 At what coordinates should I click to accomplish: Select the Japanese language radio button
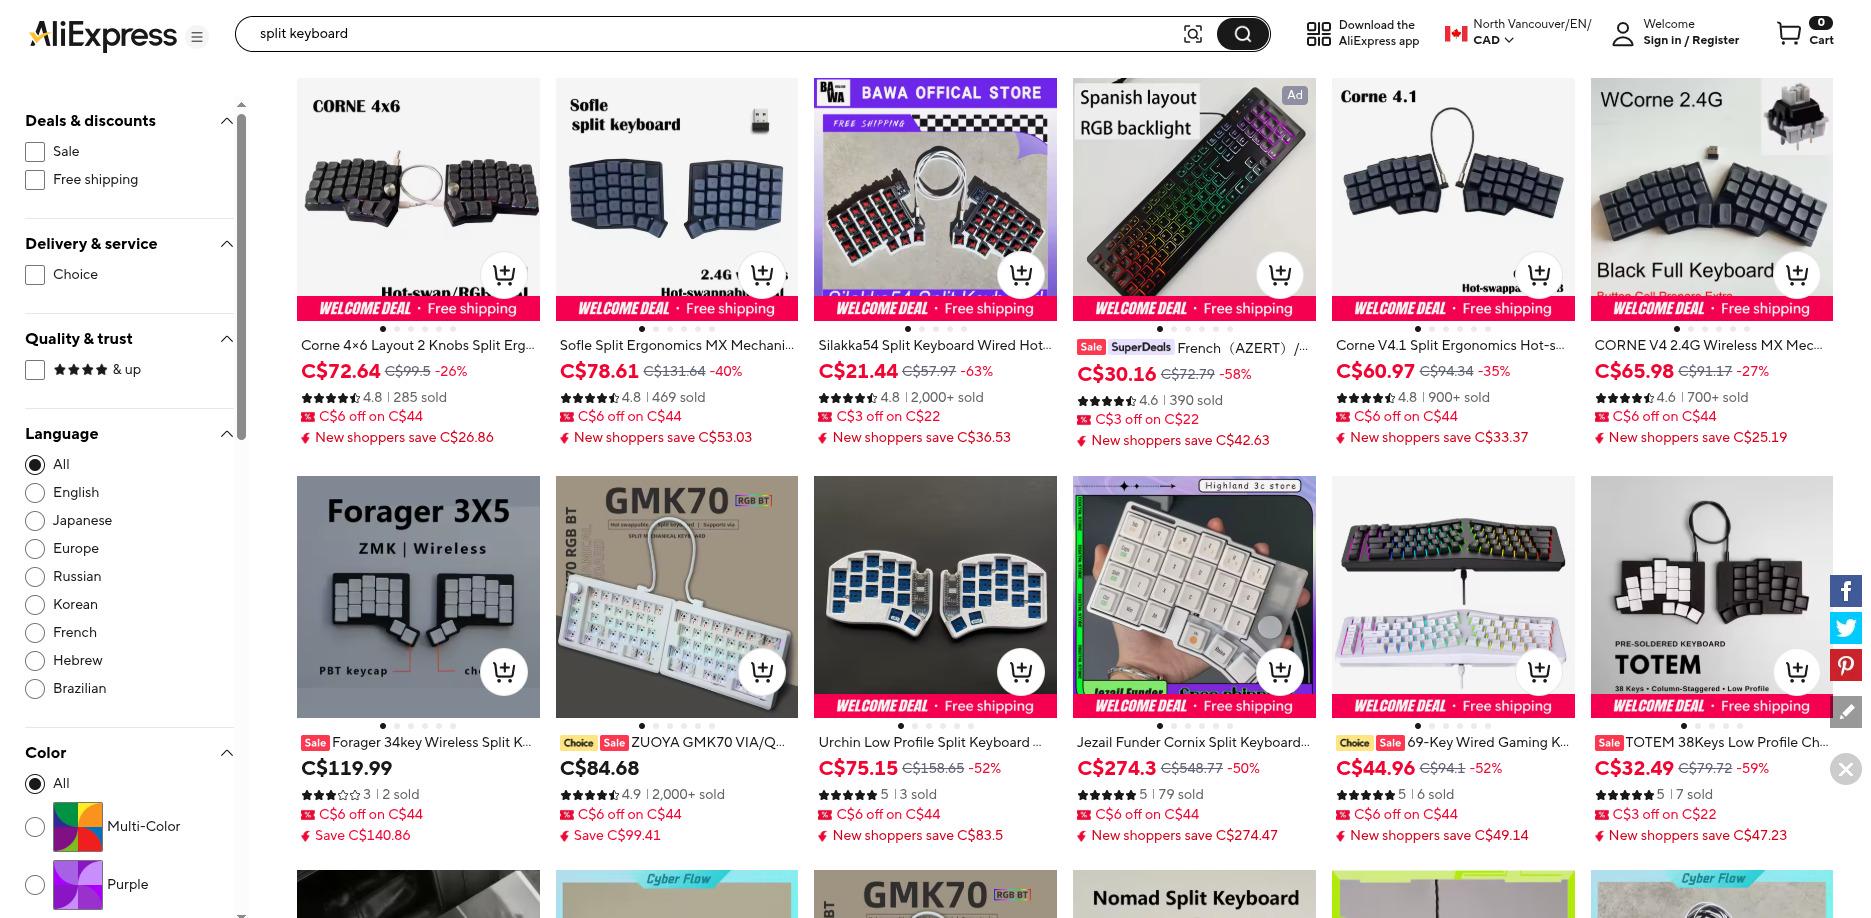35,521
